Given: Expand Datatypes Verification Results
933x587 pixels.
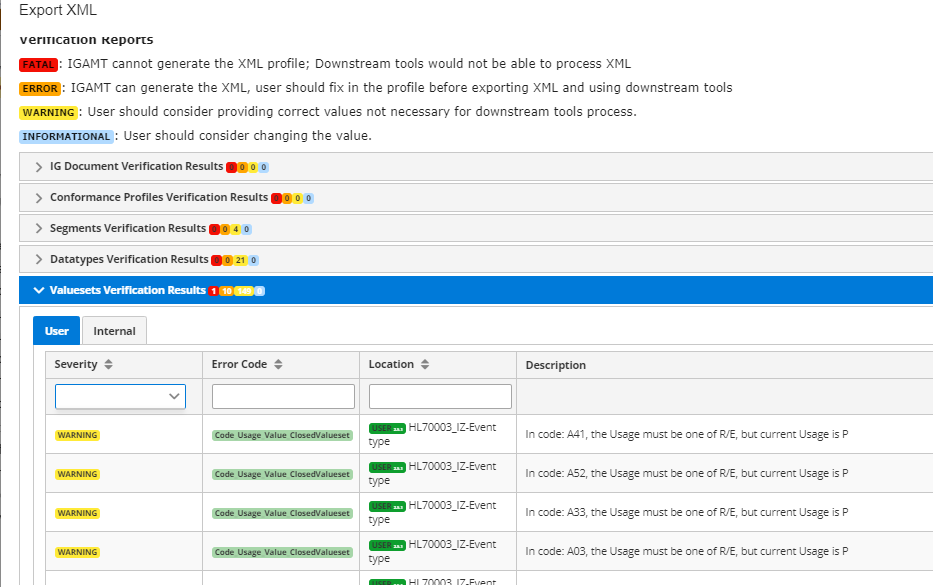Looking at the screenshot, I should pos(38,259).
